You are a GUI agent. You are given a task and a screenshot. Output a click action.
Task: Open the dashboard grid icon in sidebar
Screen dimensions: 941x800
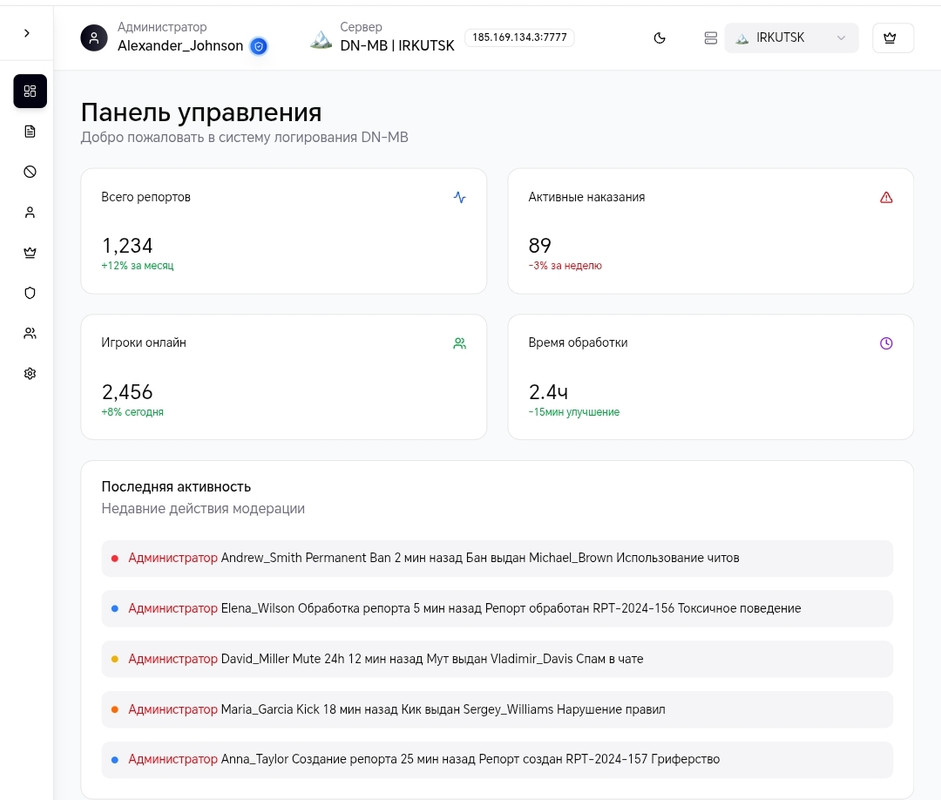30,91
